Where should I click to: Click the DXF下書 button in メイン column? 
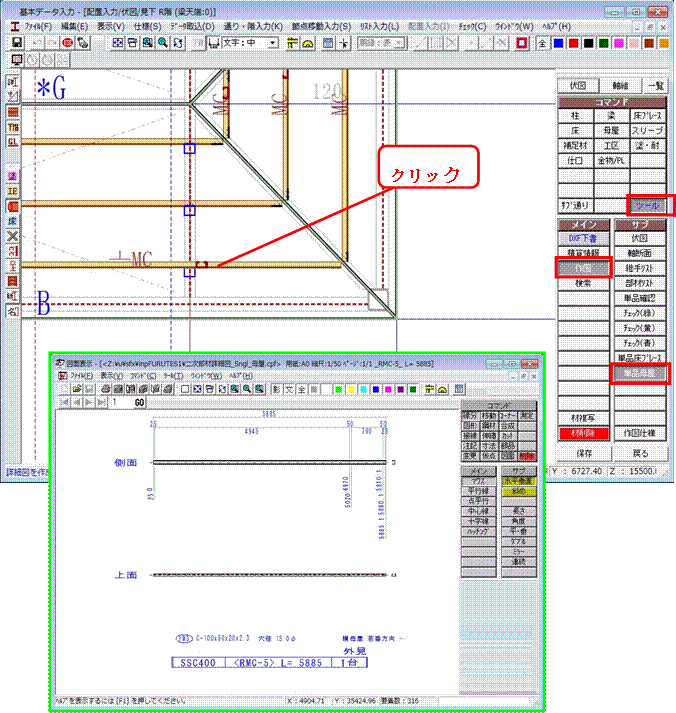pyautogui.click(x=583, y=238)
